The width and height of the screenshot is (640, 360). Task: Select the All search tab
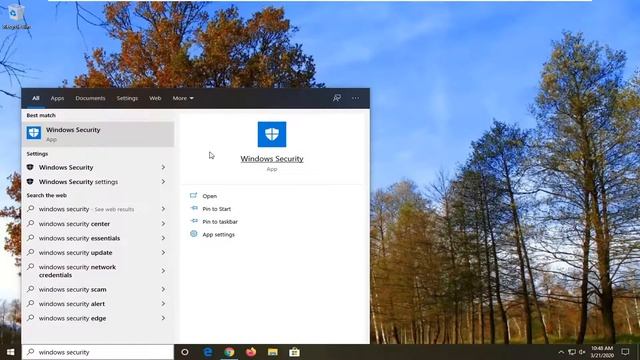click(x=36, y=98)
